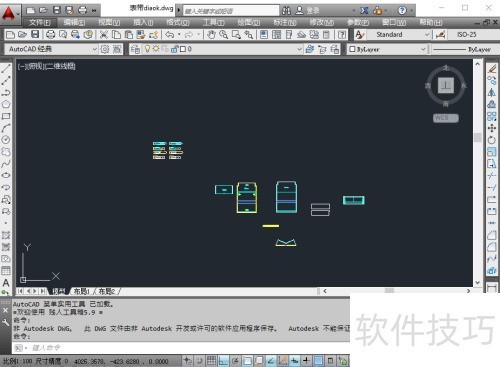Click the Multiline Text tool
The height and width of the screenshot is (367, 500).
point(6,283)
